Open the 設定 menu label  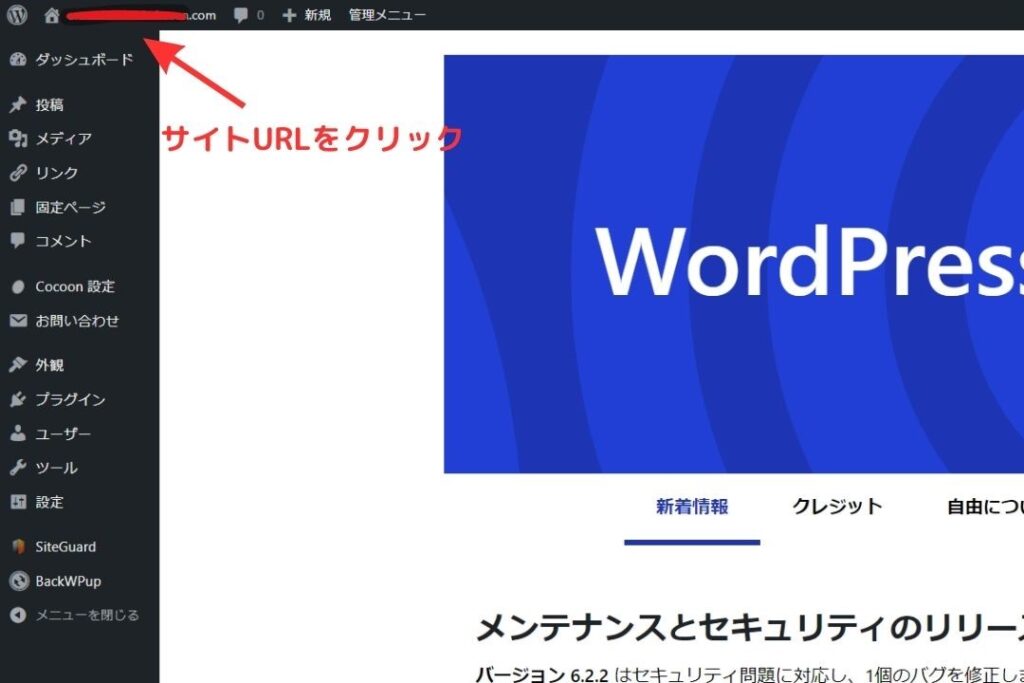click(x=50, y=502)
